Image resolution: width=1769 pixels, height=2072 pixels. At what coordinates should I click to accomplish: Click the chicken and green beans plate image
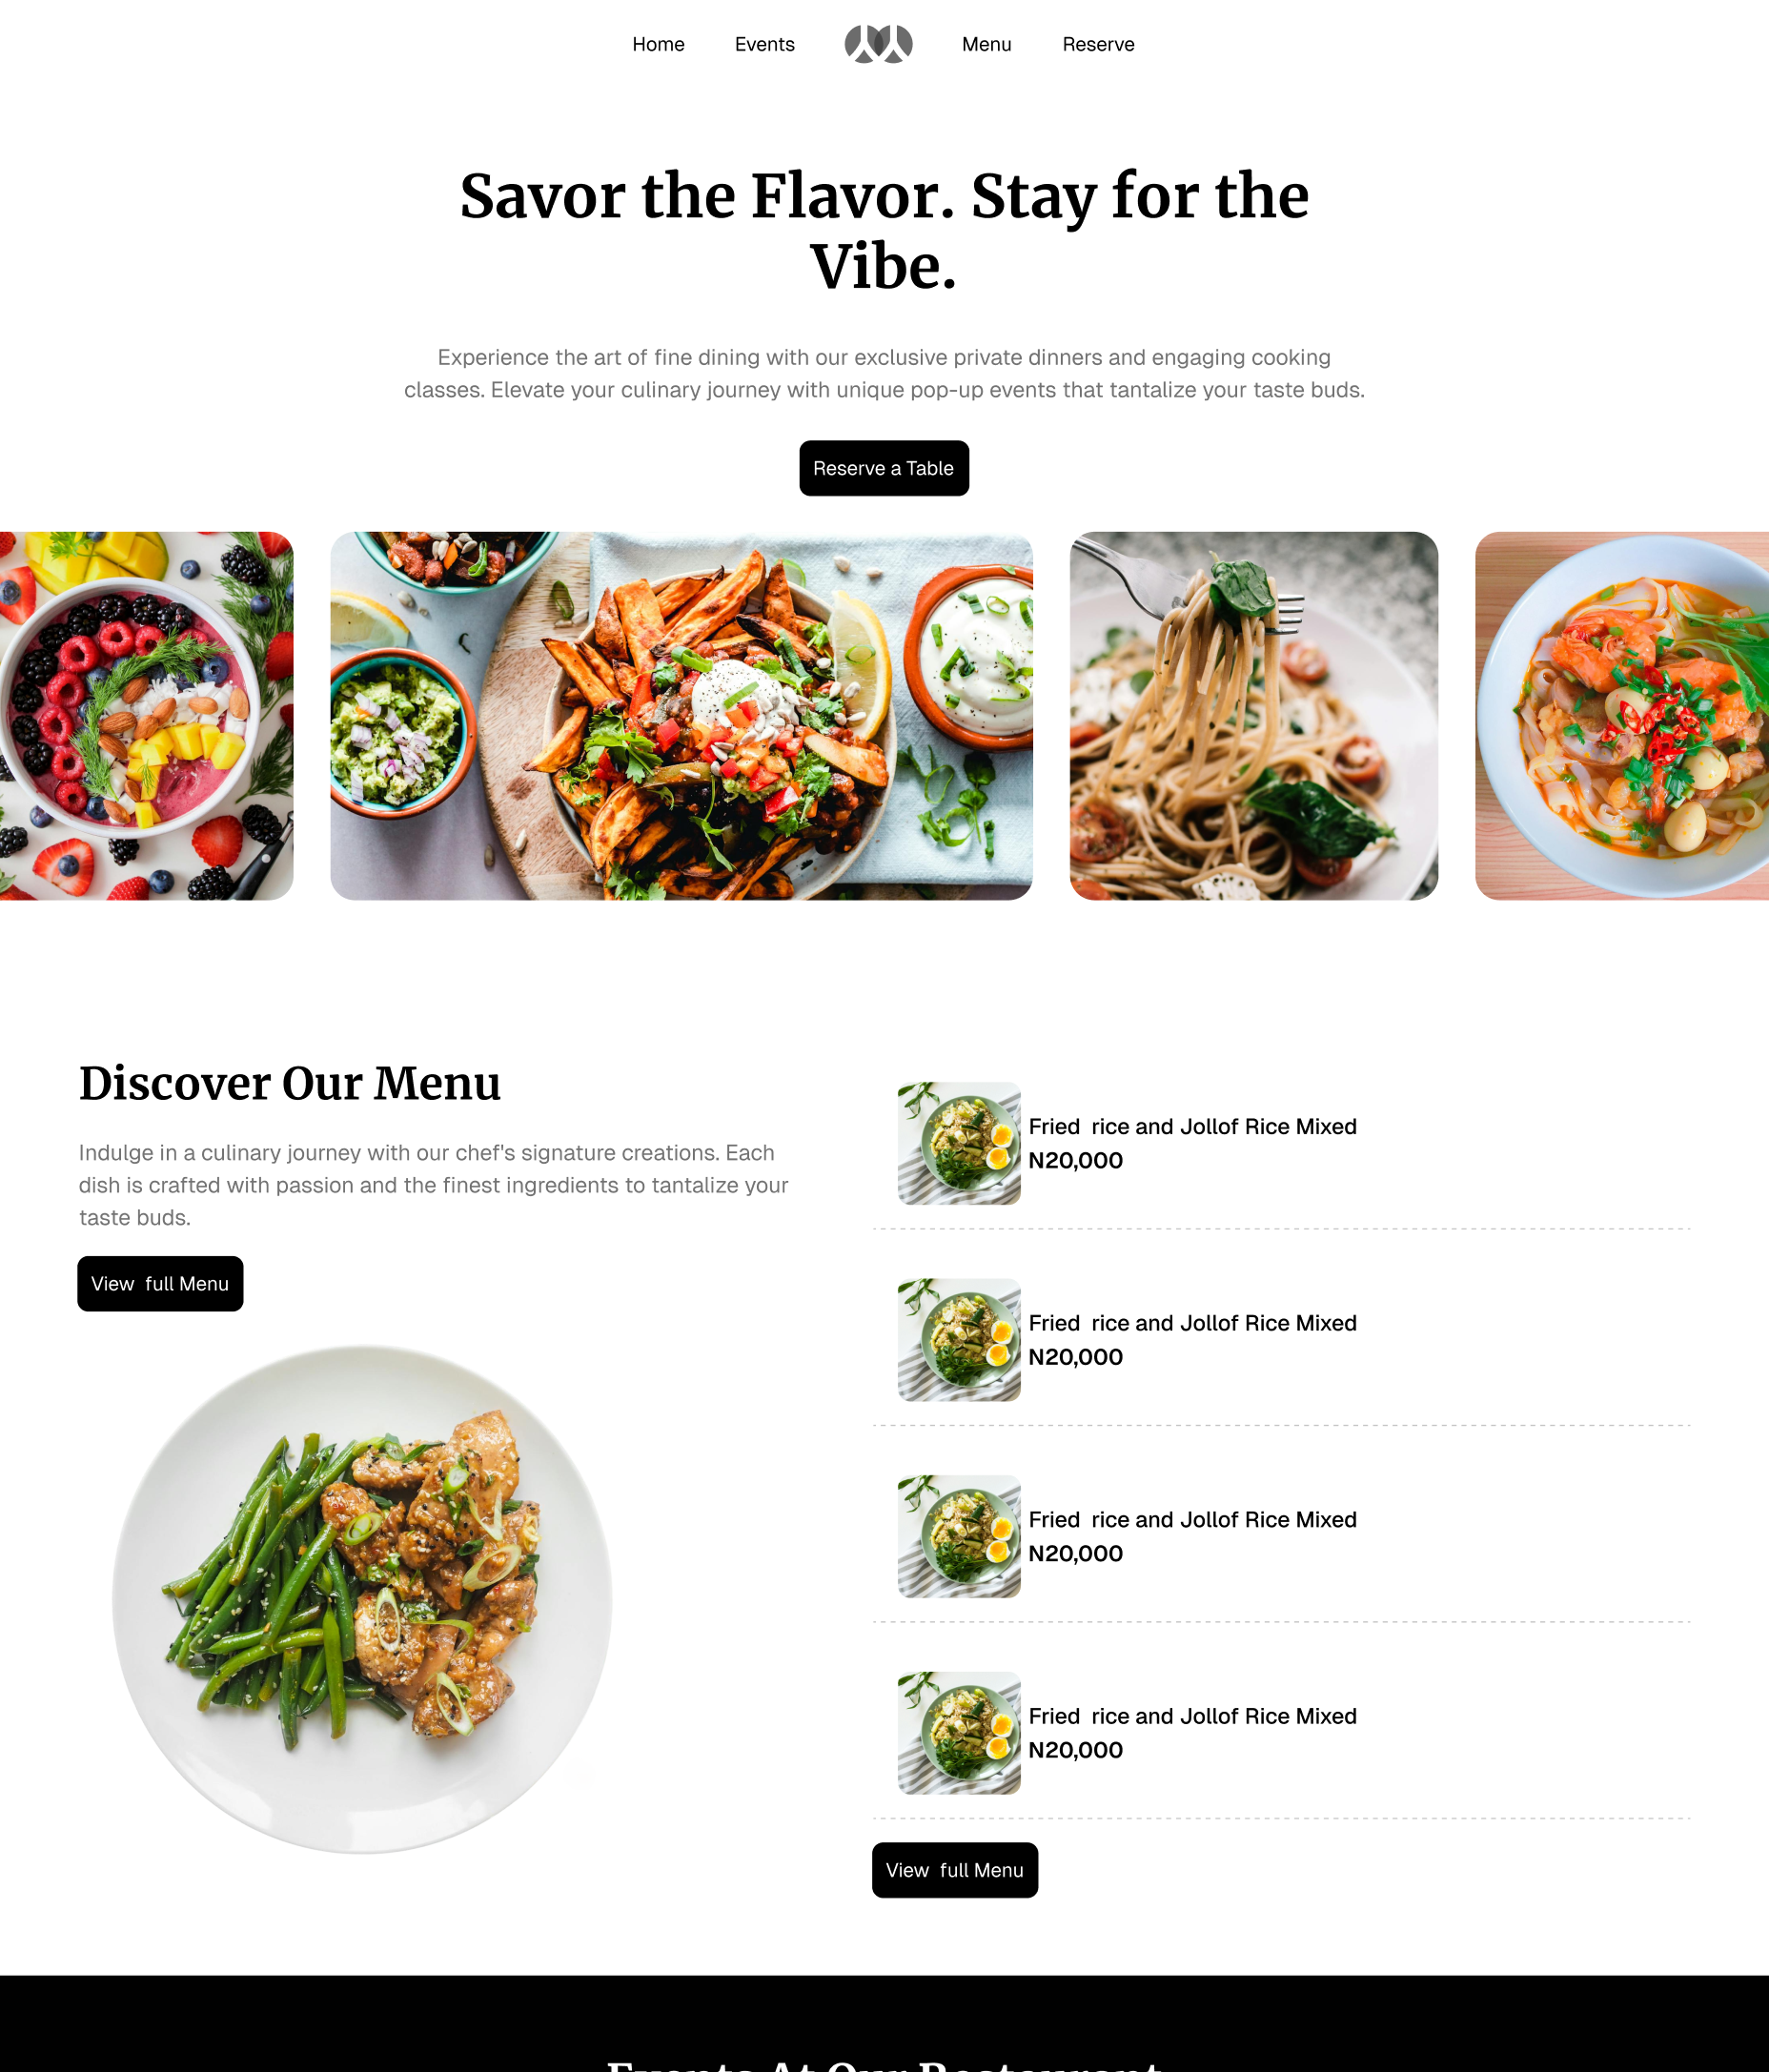tap(362, 1599)
